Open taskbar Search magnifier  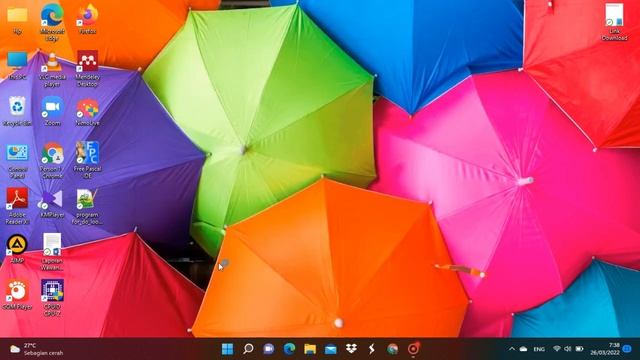coord(248,349)
